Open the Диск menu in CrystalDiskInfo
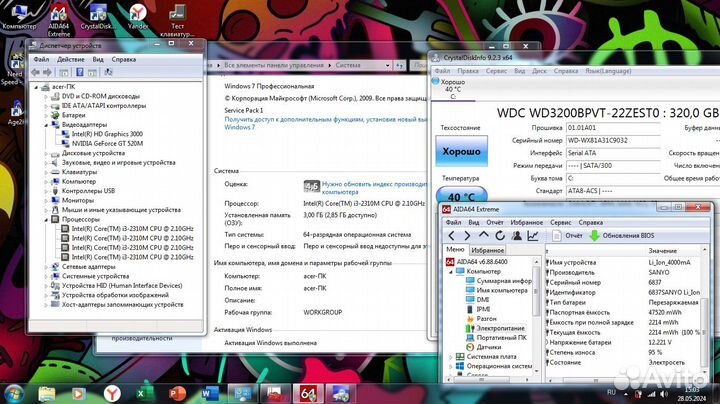Image resolution: width=720 pixels, height=404 pixels. point(539,71)
